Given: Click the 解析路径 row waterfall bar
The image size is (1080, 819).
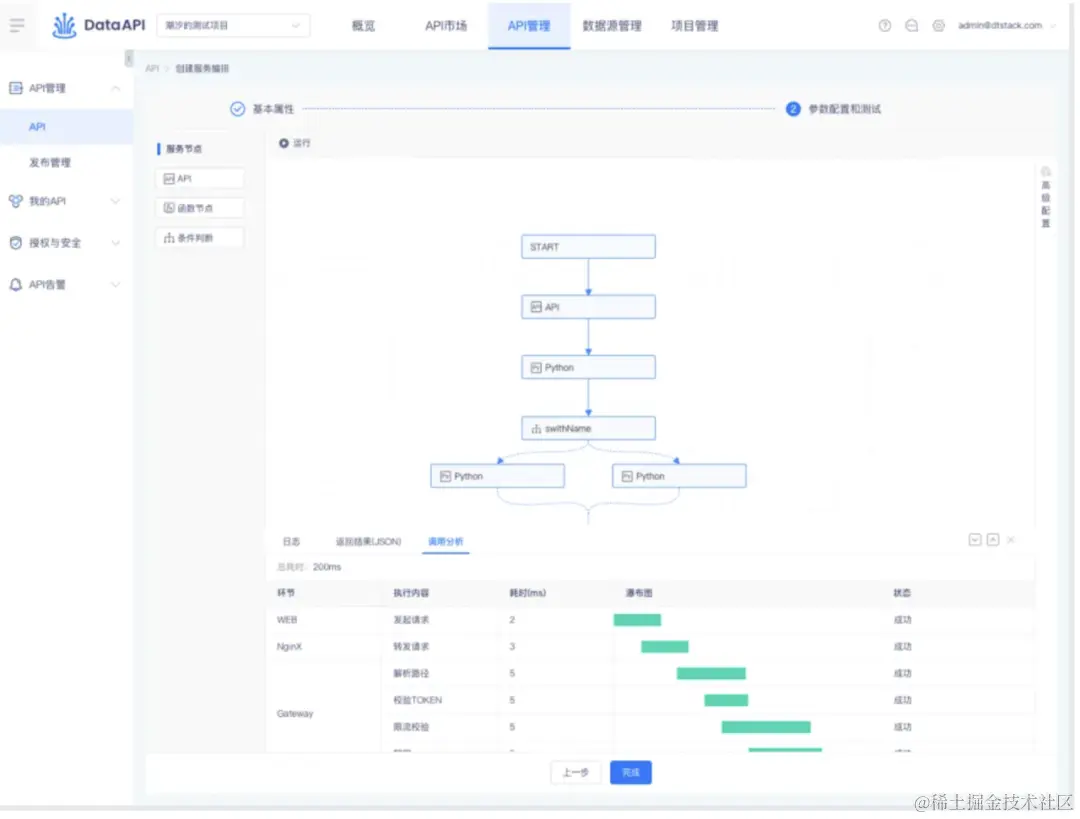Looking at the screenshot, I should pyautogui.click(x=711, y=674).
